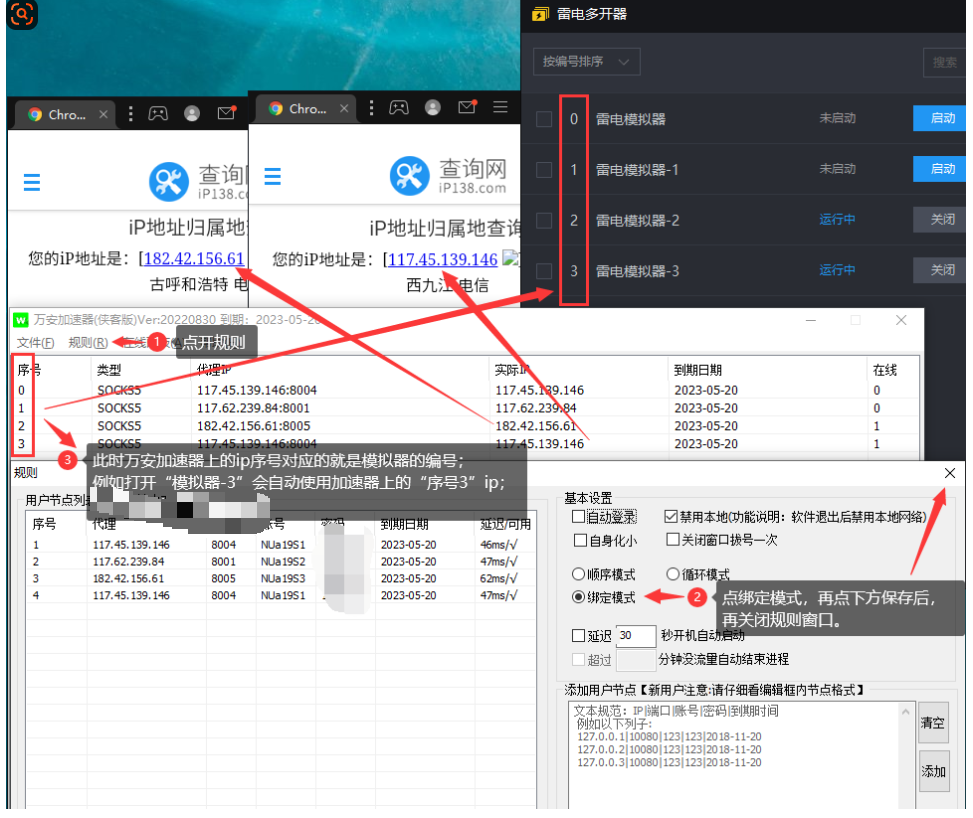This screenshot has width=973, height=818.
Task: Click the 雷电多开器 title icon
Action: (540, 14)
